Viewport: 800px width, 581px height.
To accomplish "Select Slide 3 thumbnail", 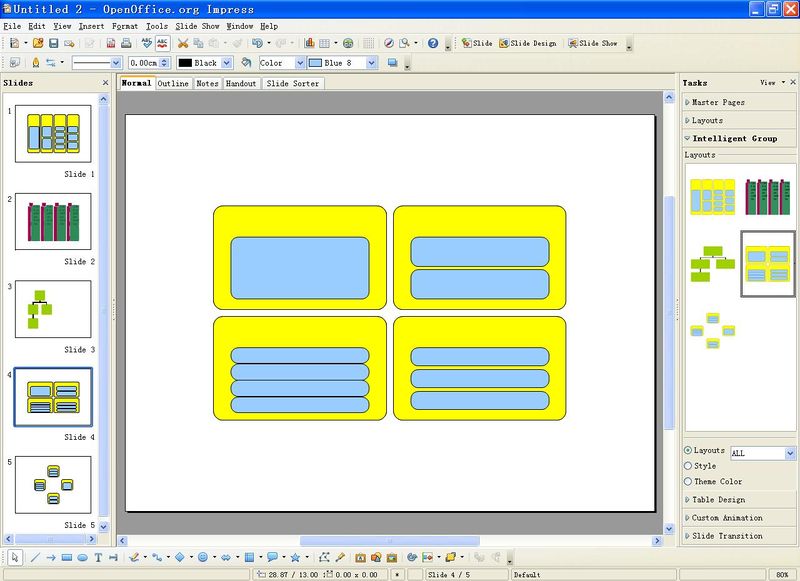I will pos(53,309).
